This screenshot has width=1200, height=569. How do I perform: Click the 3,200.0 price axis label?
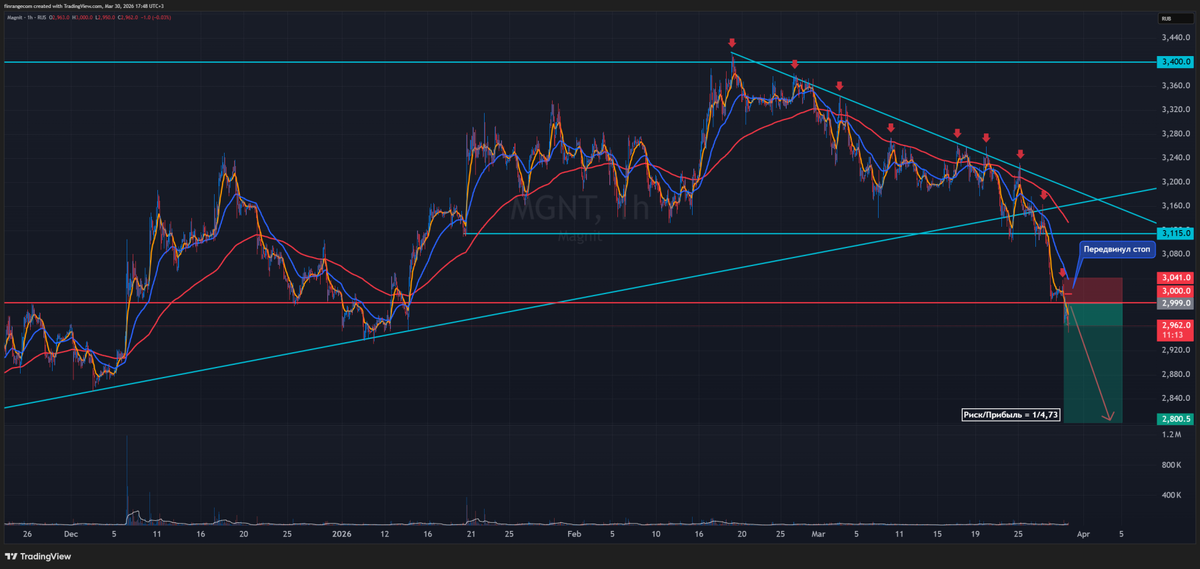(x=1176, y=182)
